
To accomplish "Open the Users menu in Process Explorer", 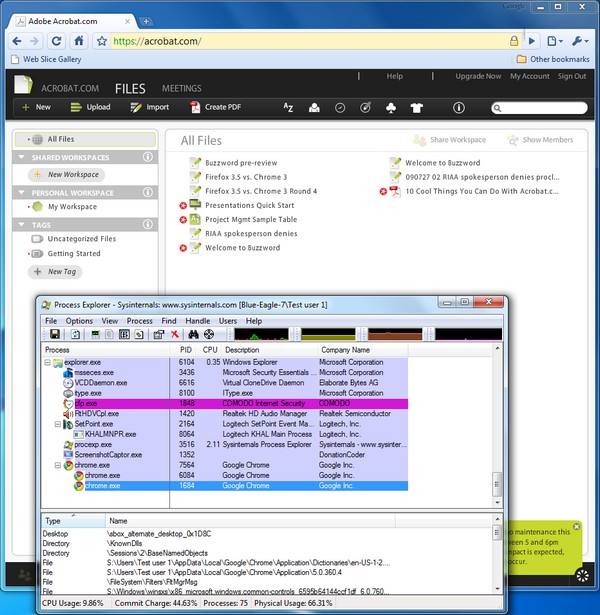I will tap(227, 321).
